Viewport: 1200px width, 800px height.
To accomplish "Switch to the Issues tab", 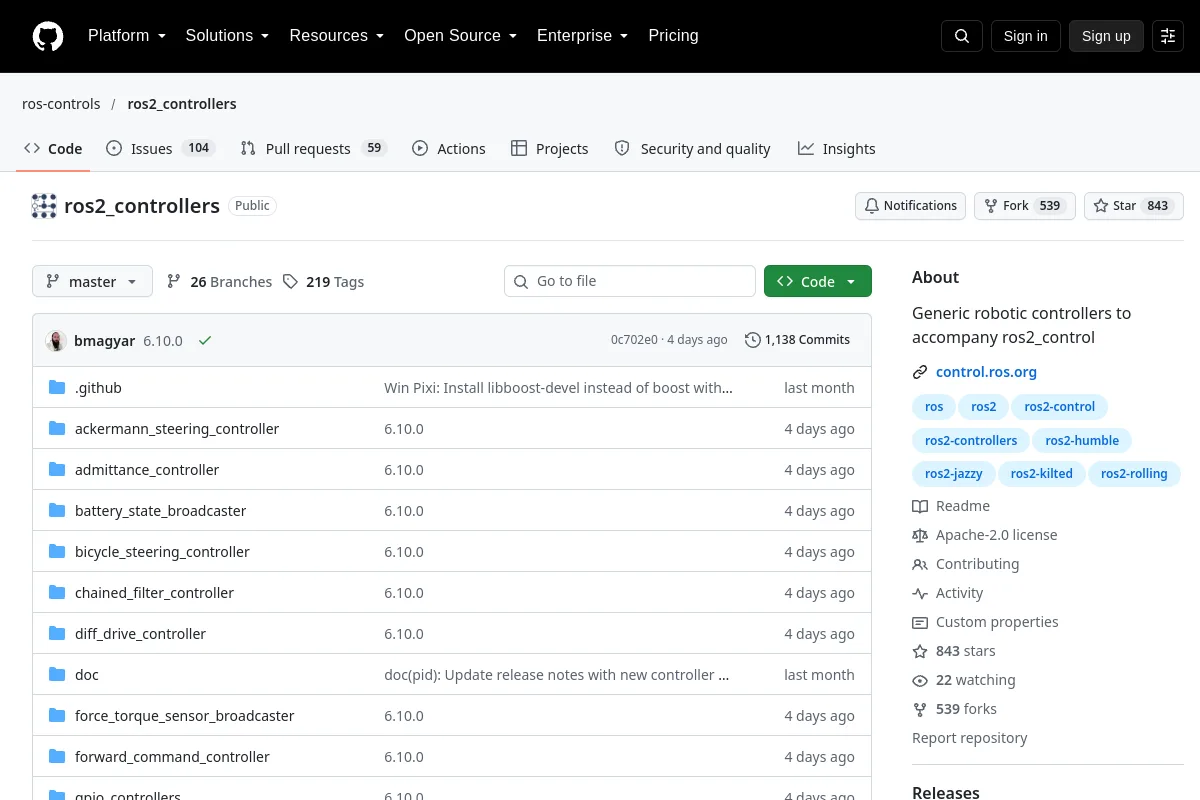I will point(160,148).
